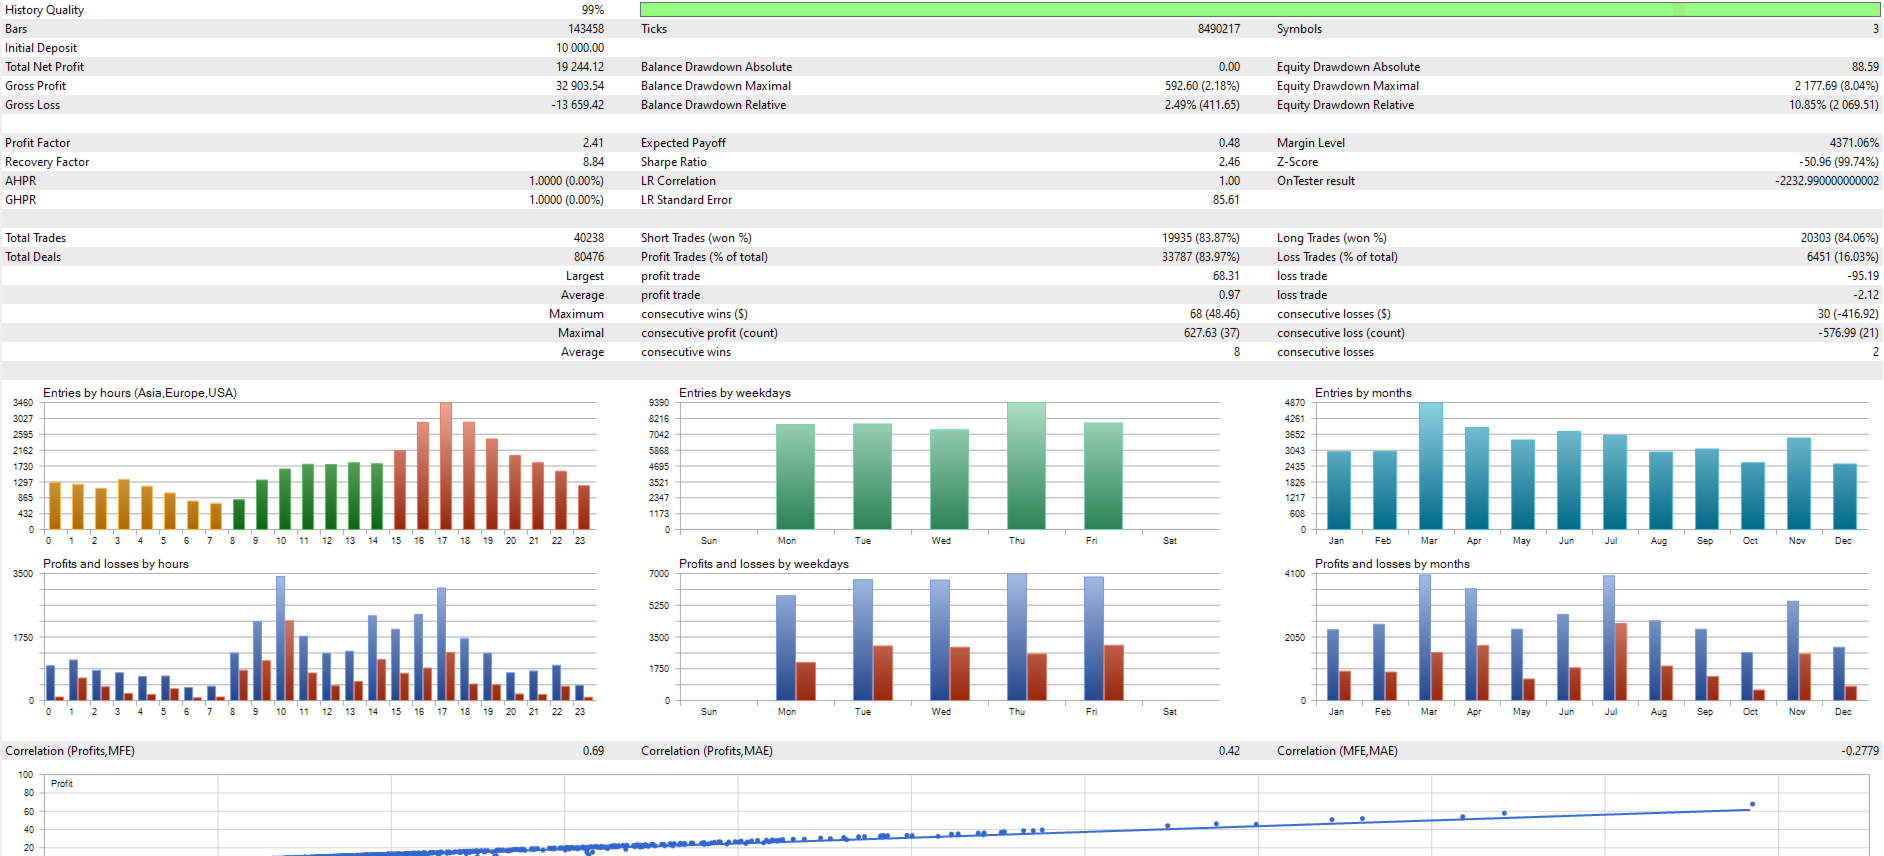
Task: Click the Maximum consecutive wins value 68 (48.46)
Action: coord(1215,314)
